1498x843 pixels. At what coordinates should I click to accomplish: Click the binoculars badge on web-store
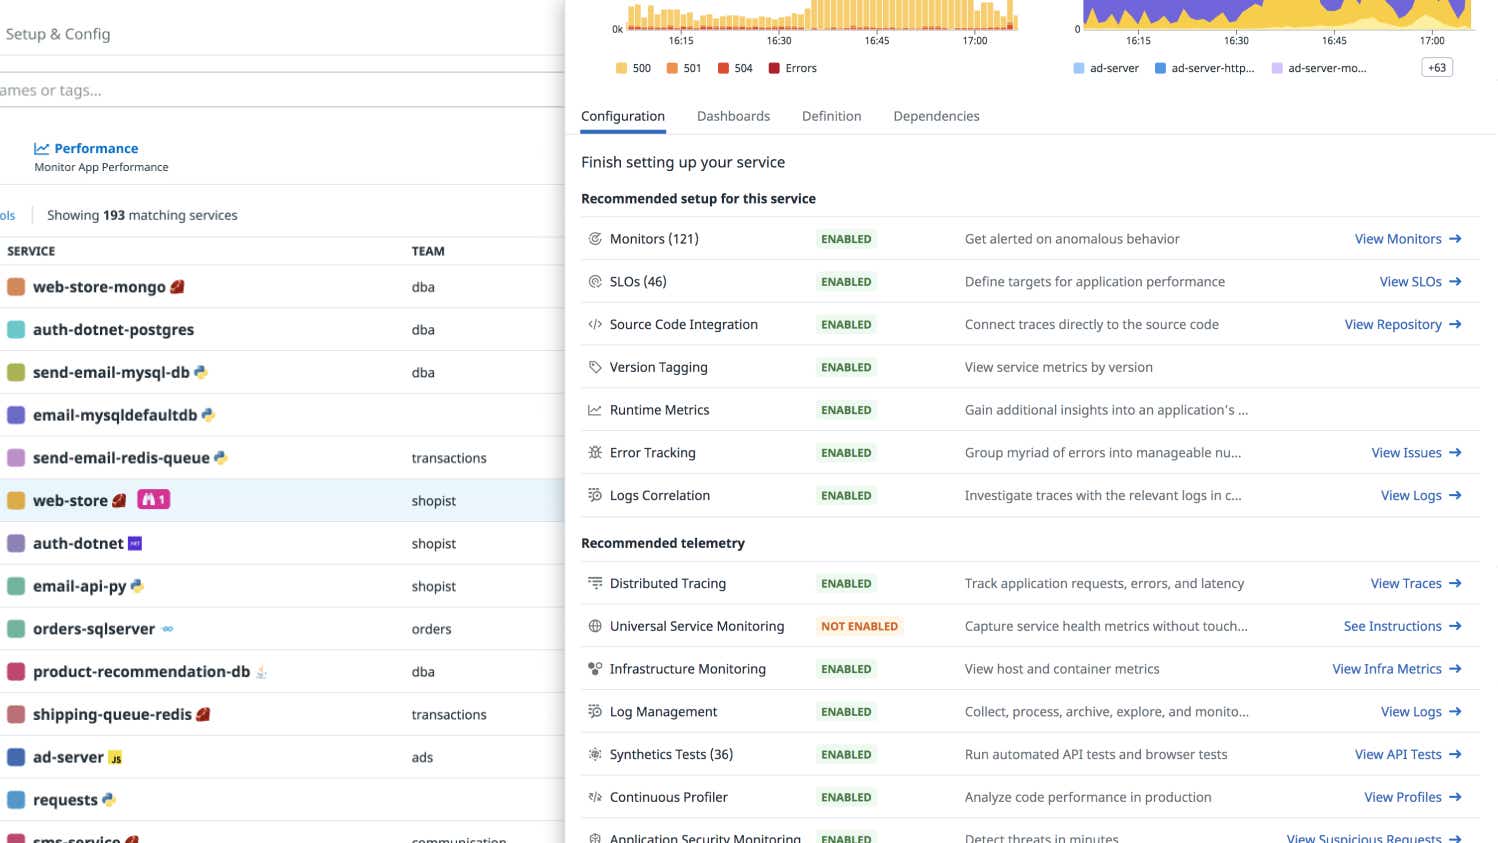153,500
